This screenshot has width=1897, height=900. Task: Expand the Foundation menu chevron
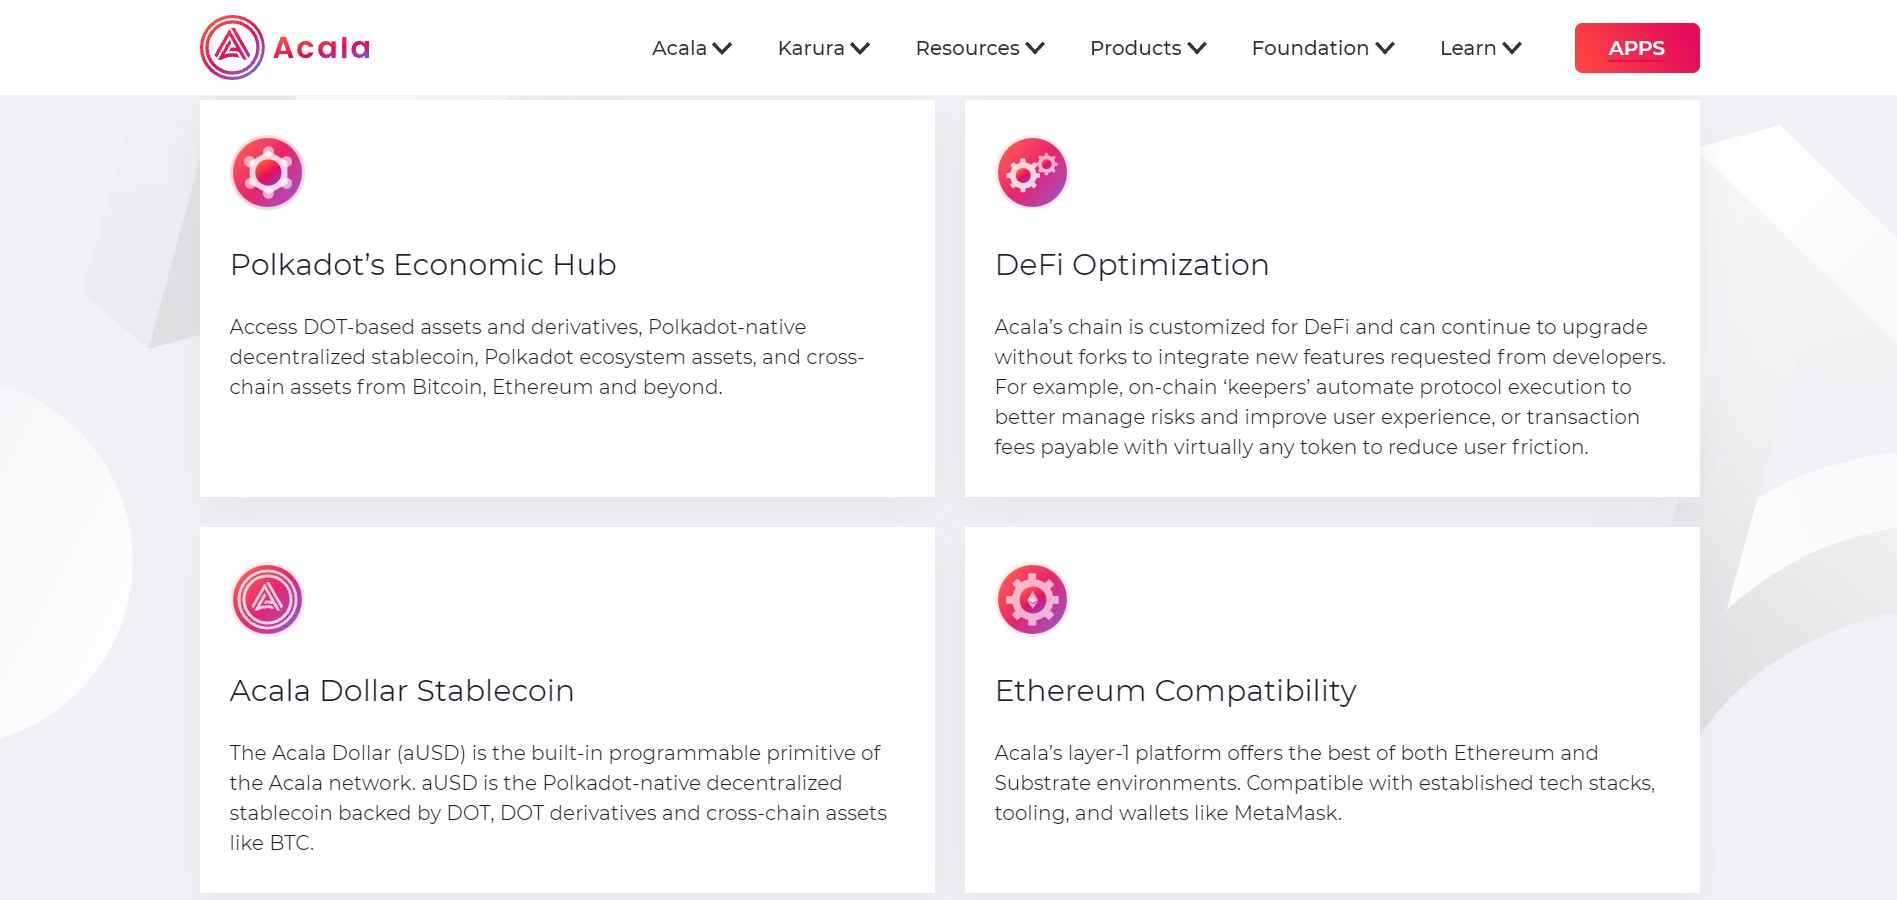[1385, 48]
